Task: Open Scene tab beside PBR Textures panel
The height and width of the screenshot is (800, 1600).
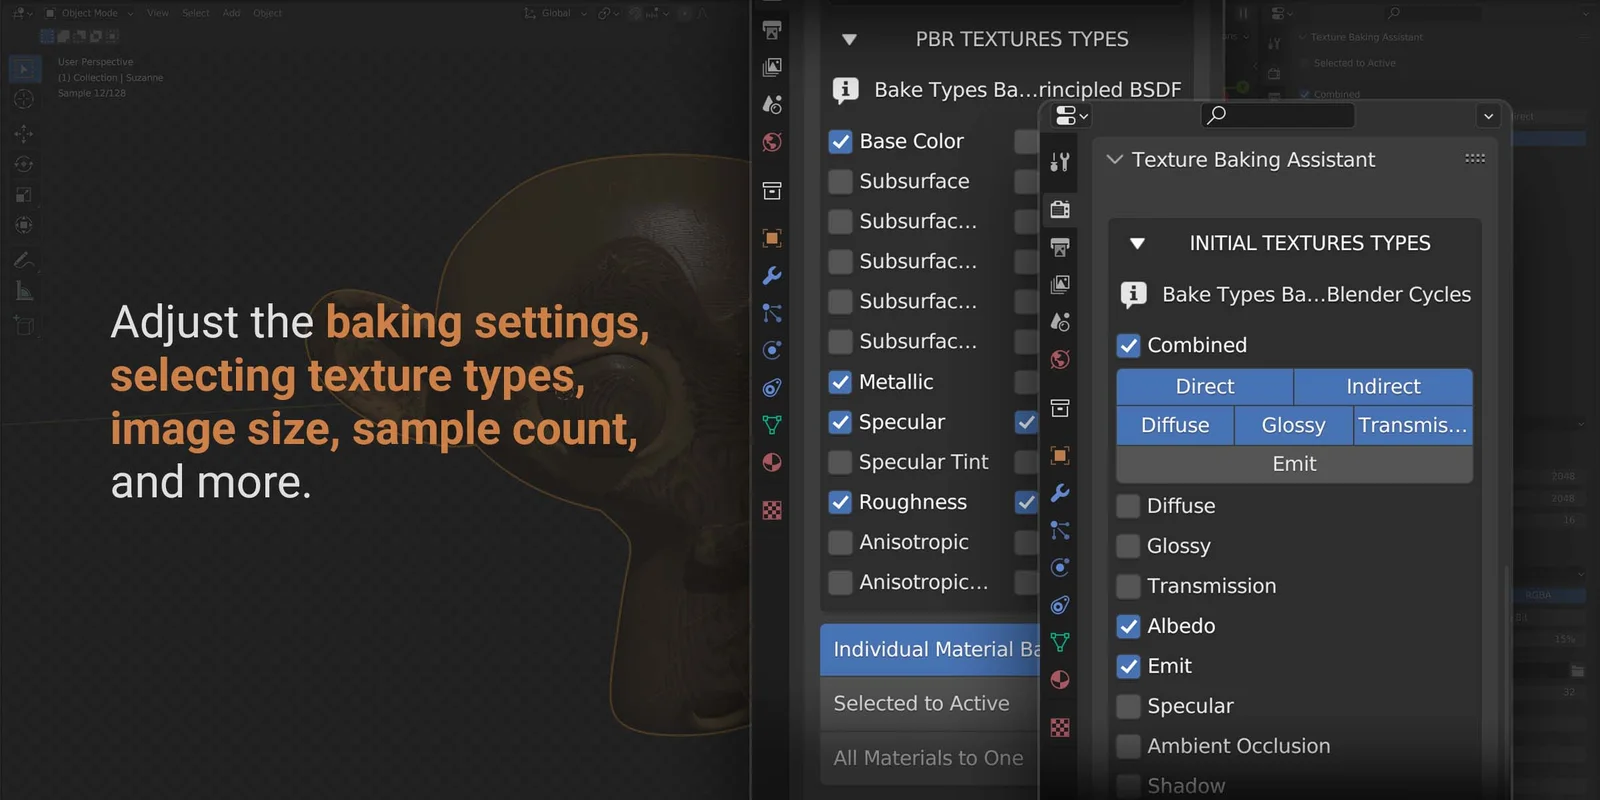Action: (x=772, y=104)
